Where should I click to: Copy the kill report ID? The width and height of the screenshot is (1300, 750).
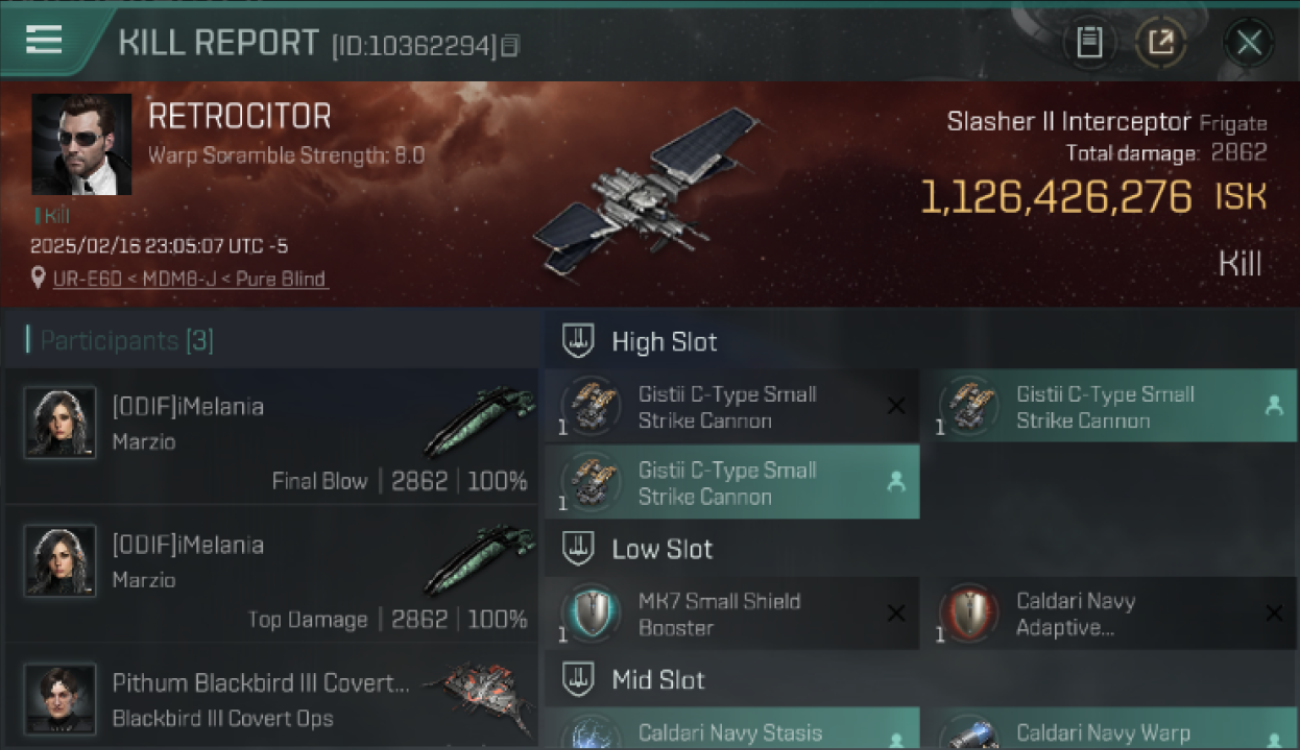pos(510,45)
